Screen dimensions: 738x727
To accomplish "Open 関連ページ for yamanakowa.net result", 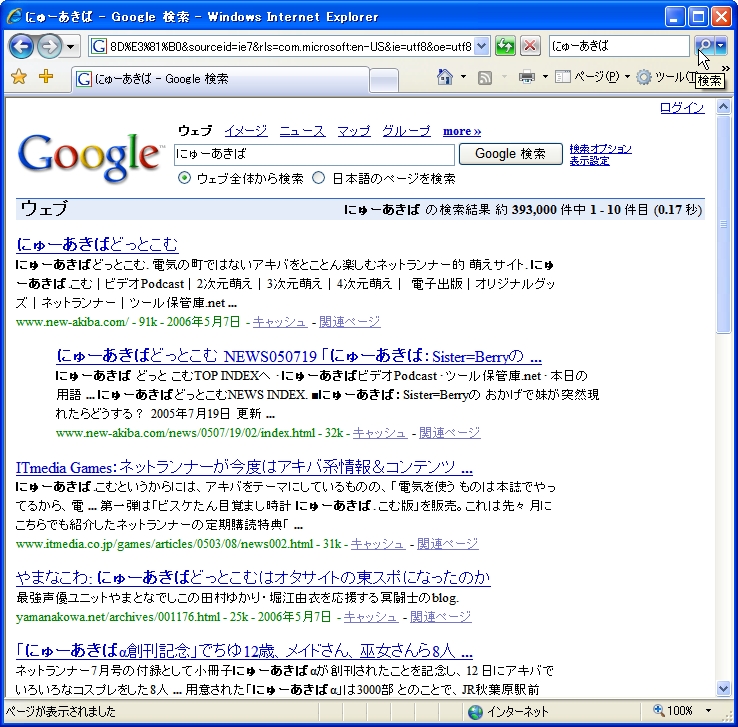I will tap(441, 616).
